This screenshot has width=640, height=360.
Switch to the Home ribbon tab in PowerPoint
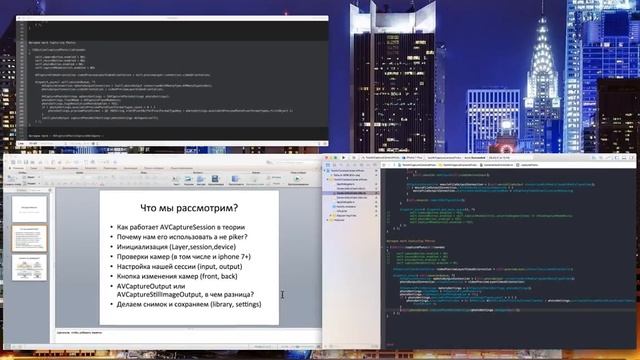(18, 168)
